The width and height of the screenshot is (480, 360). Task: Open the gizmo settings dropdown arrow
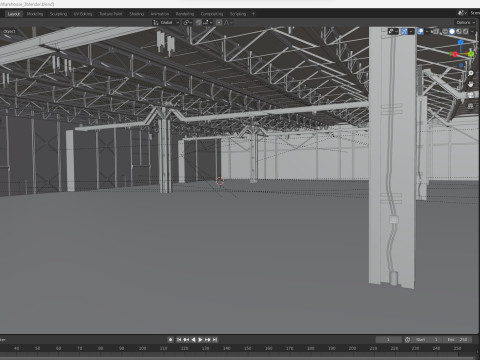pyautogui.click(x=411, y=32)
